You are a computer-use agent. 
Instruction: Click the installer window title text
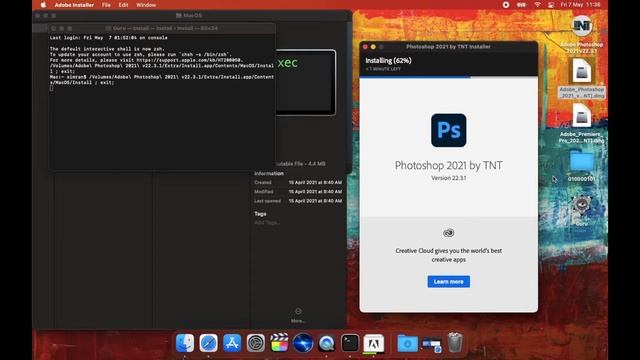448,47
